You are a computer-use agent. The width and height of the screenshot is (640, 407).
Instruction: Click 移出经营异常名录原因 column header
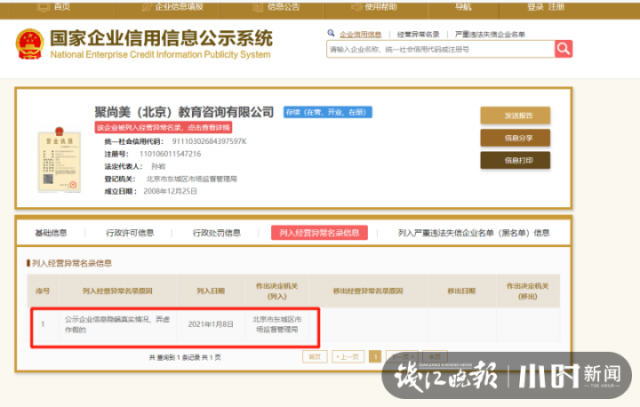(x=368, y=291)
